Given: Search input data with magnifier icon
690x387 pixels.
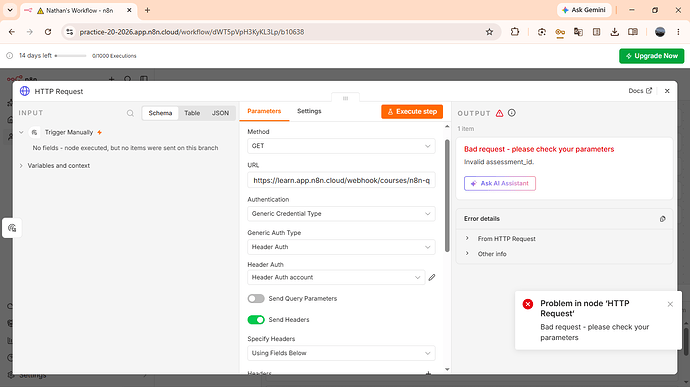Looking at the screenshot, I should point(130,113).
